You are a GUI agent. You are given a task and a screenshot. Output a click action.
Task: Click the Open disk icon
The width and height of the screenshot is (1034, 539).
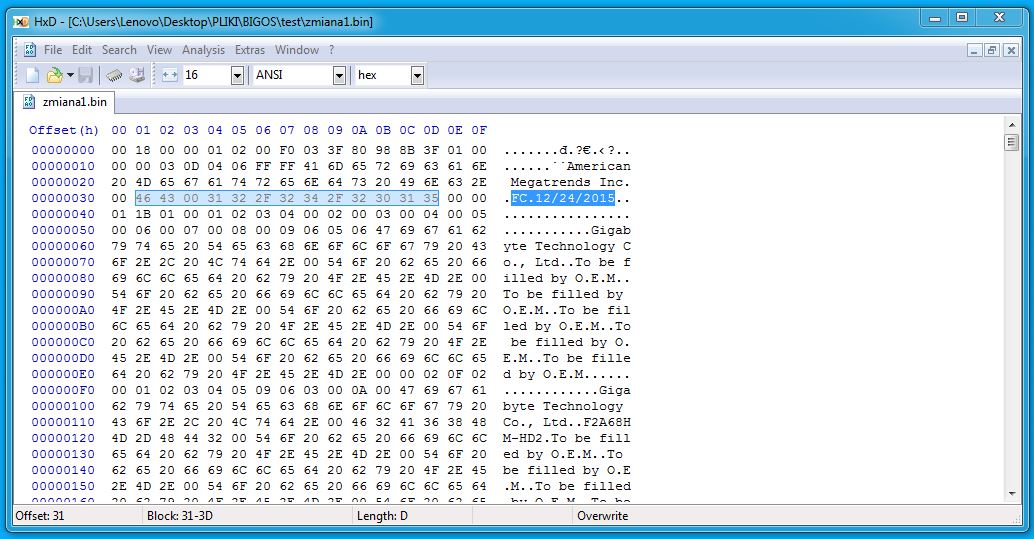pos(137,75)
